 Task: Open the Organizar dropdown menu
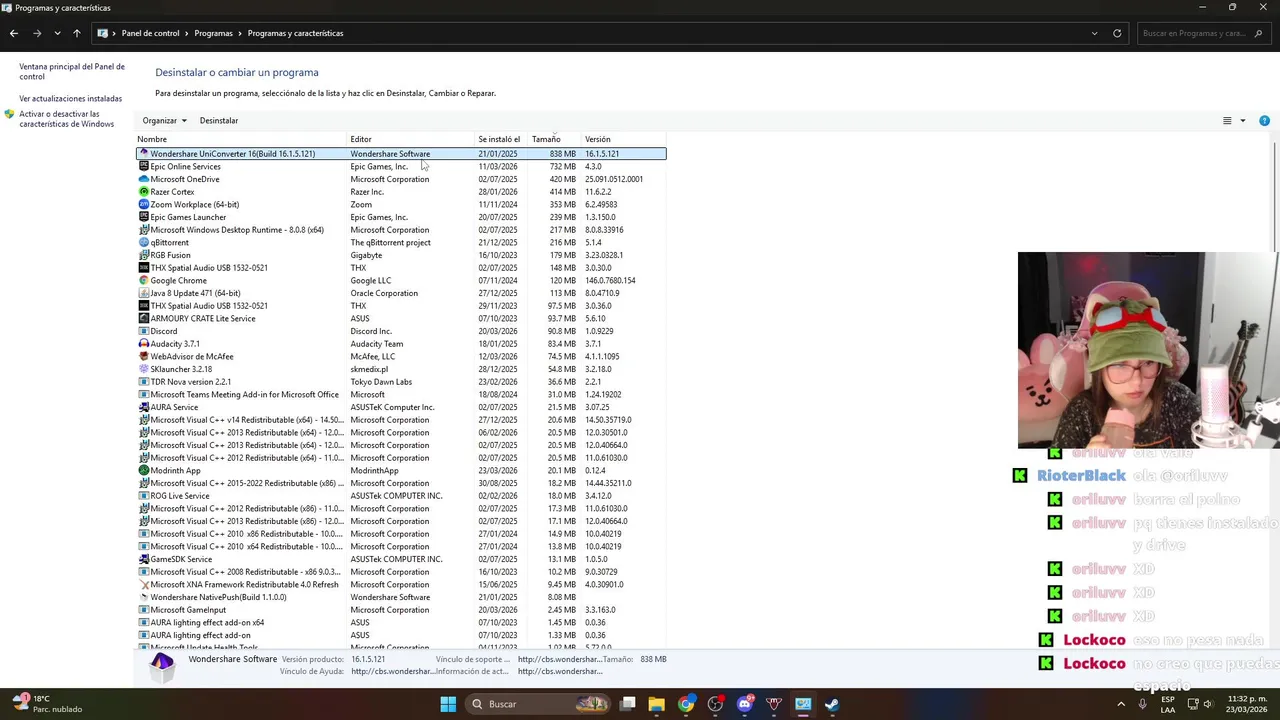pos(164,120)
